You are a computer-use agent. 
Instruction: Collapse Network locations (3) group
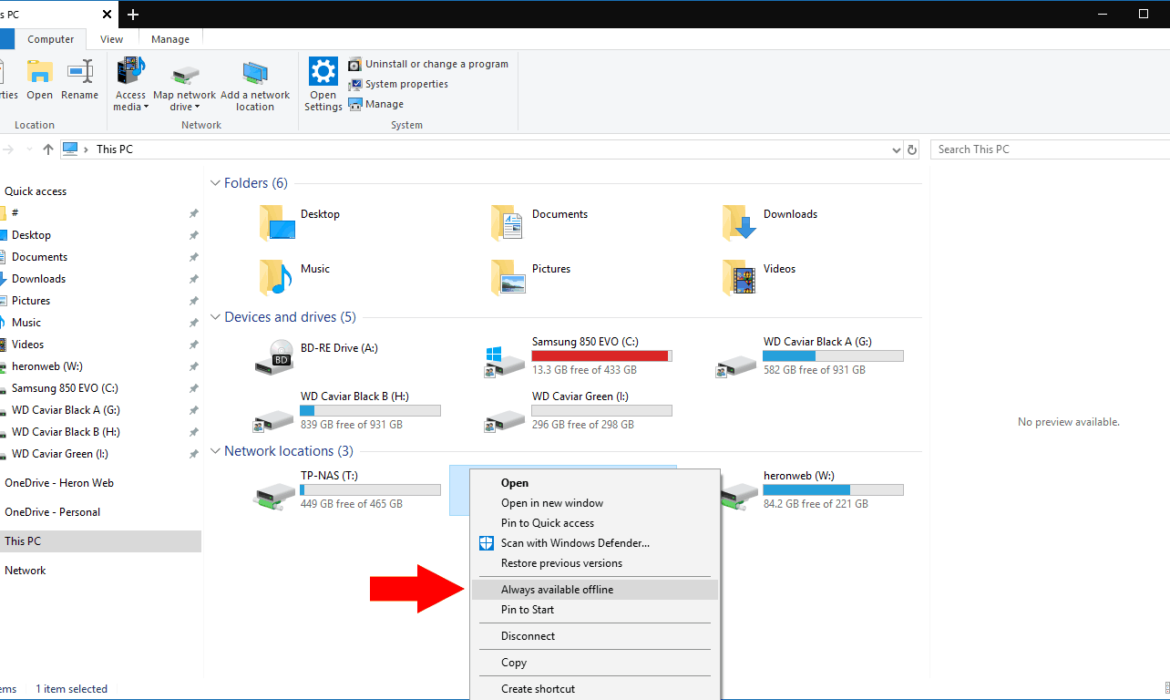[215, 451]
